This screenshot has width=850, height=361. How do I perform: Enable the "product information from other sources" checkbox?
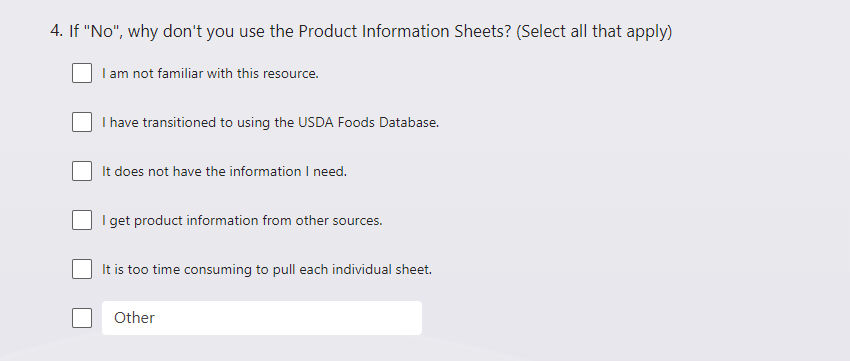[x=82, y=220]
